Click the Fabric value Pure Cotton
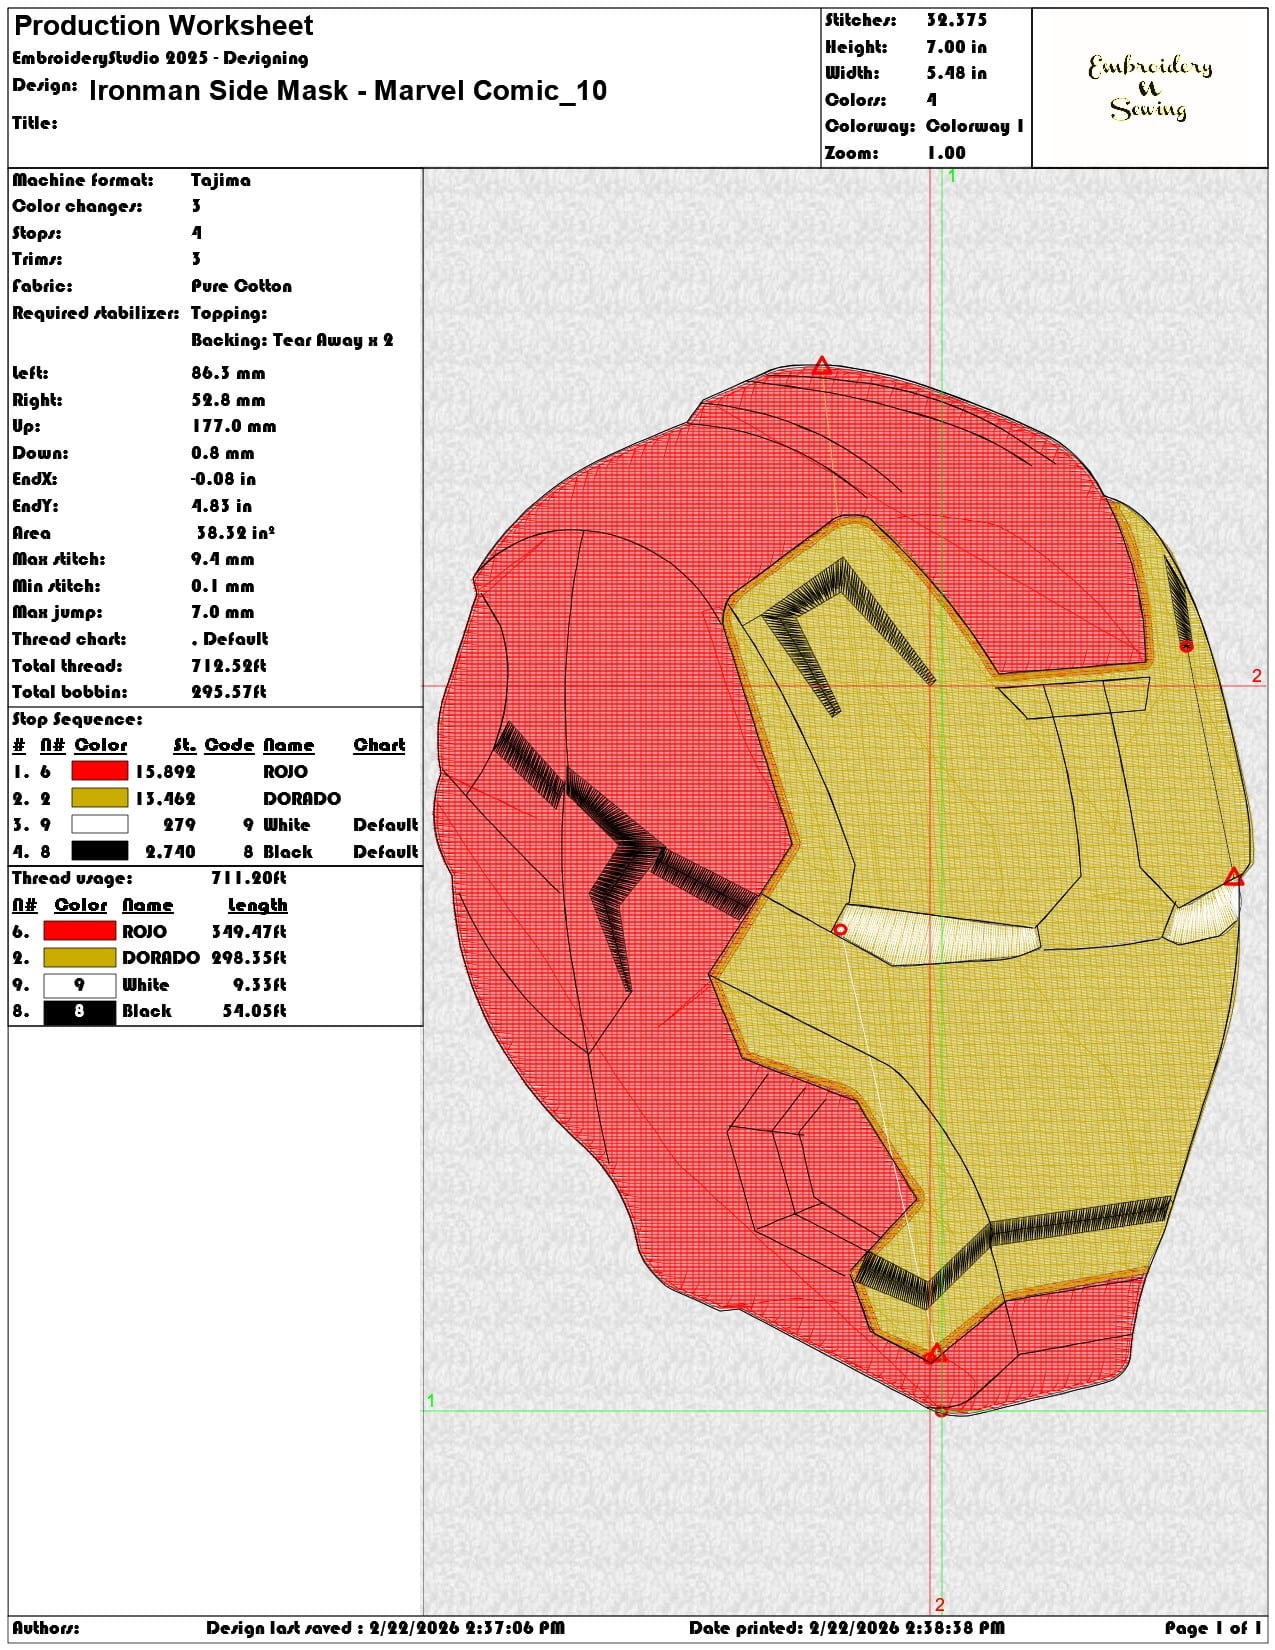This screenshot has height=1650, width=1275. click(242, 286)
